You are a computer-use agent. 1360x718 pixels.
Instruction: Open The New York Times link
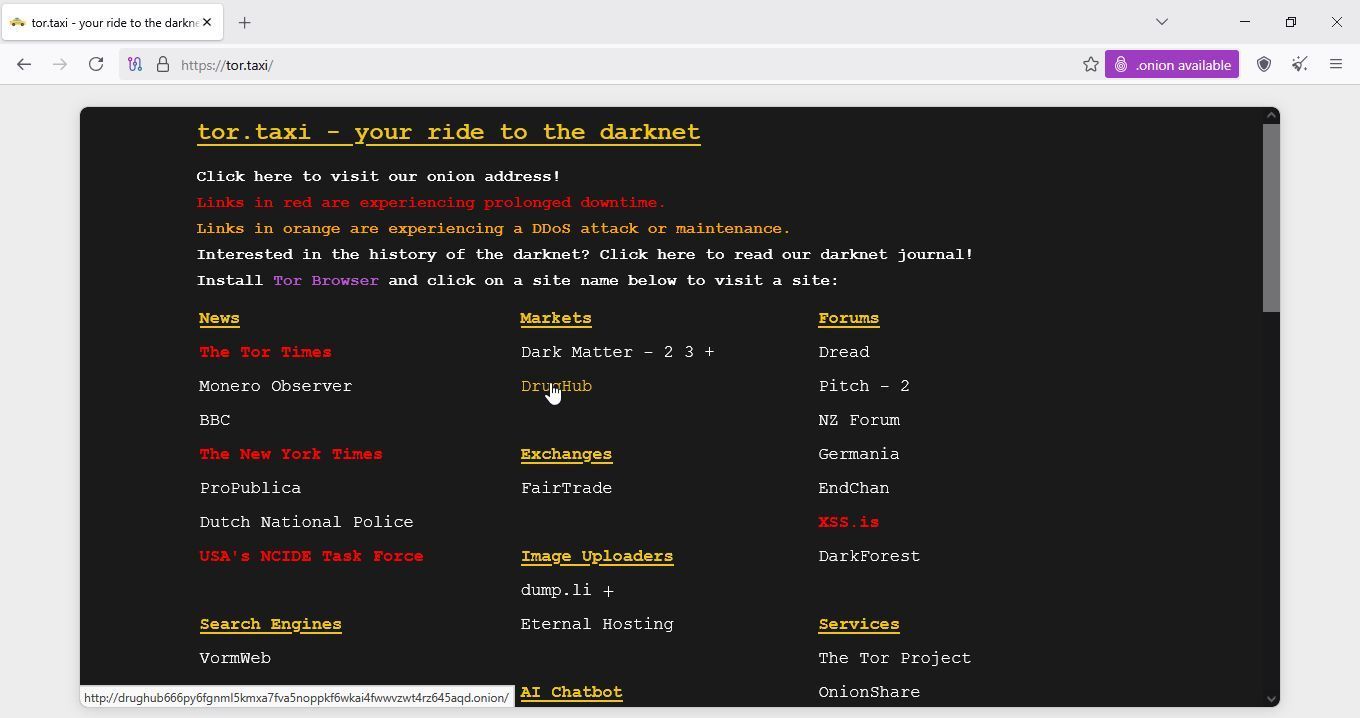[290, 454]
